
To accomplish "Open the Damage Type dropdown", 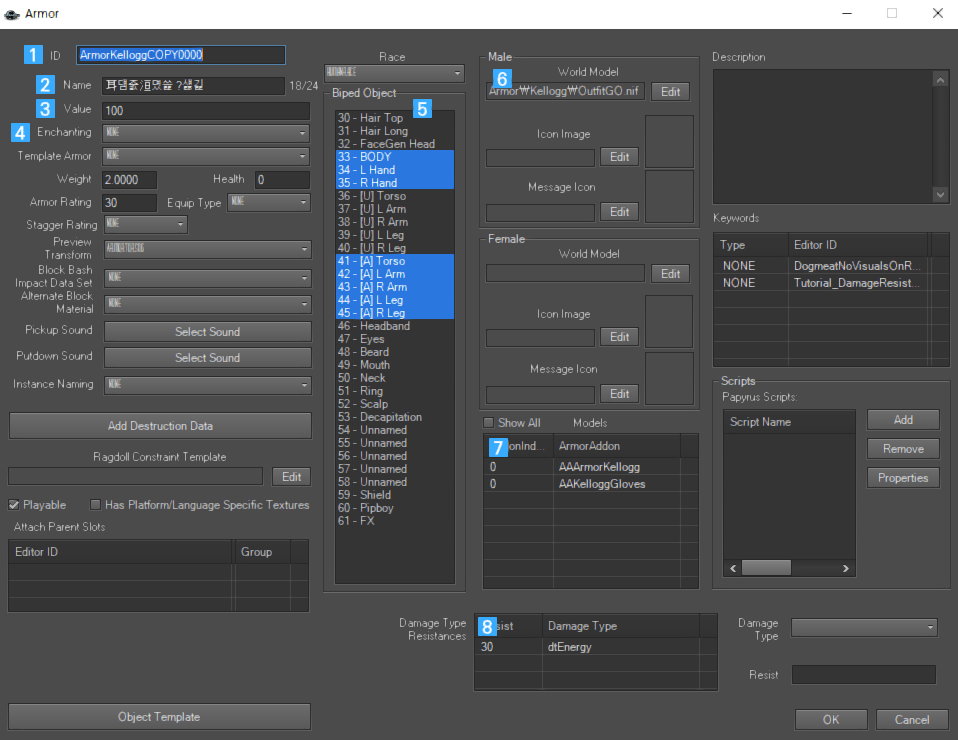I will point(865,628).
